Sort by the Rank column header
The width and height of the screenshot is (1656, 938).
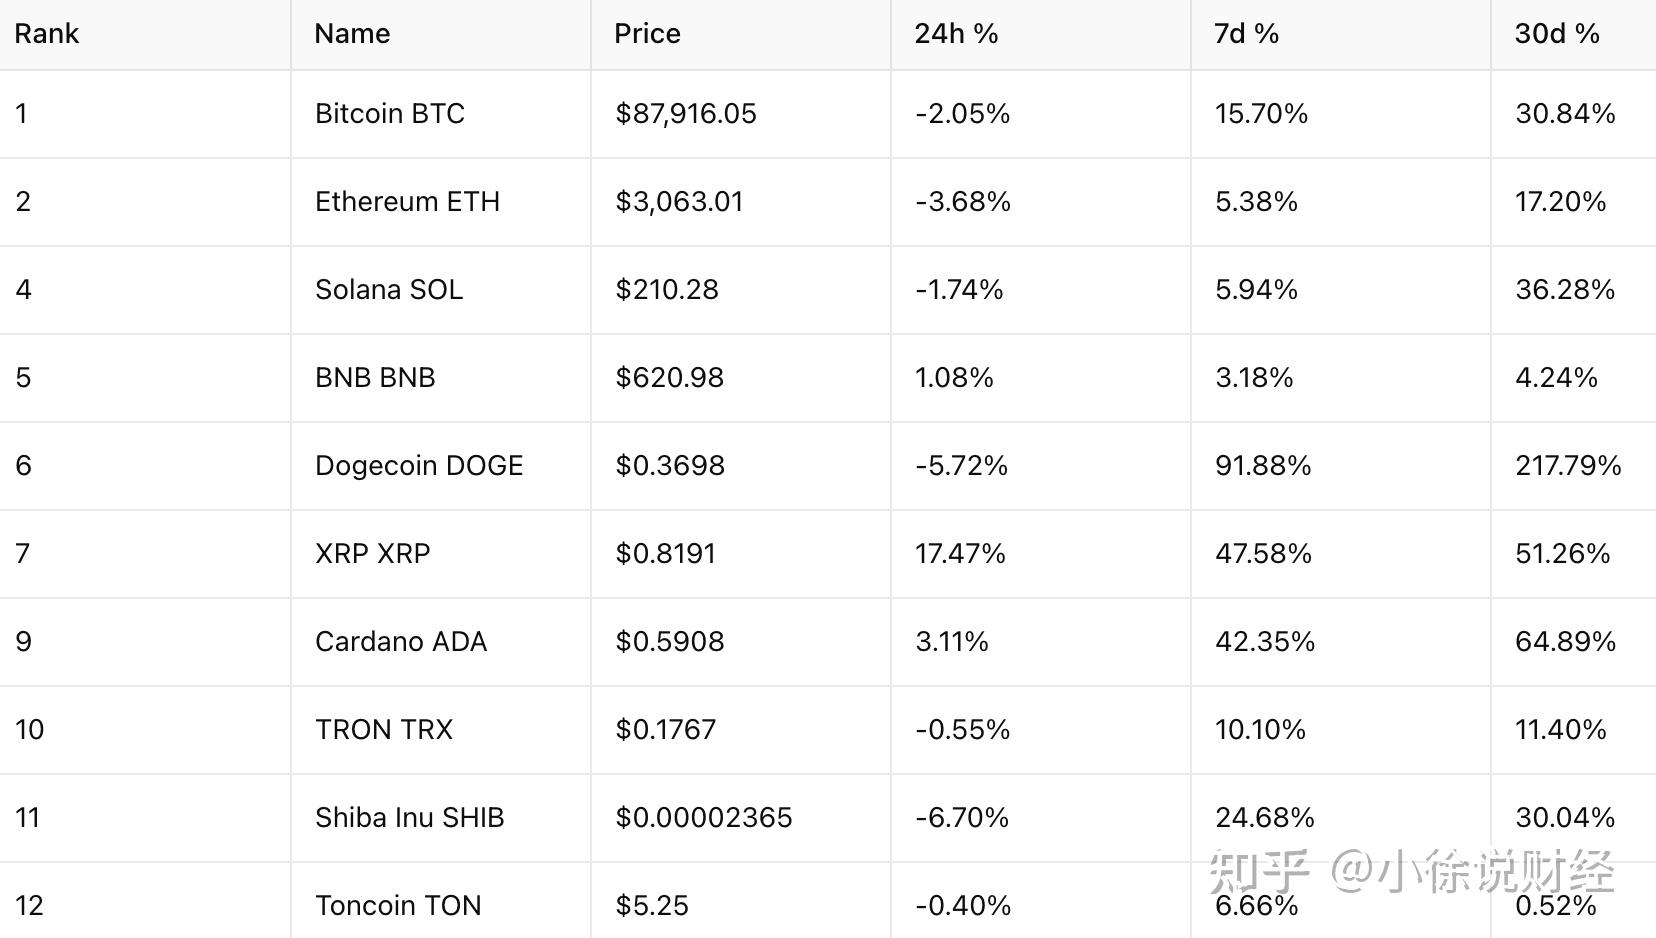(47, 34)
